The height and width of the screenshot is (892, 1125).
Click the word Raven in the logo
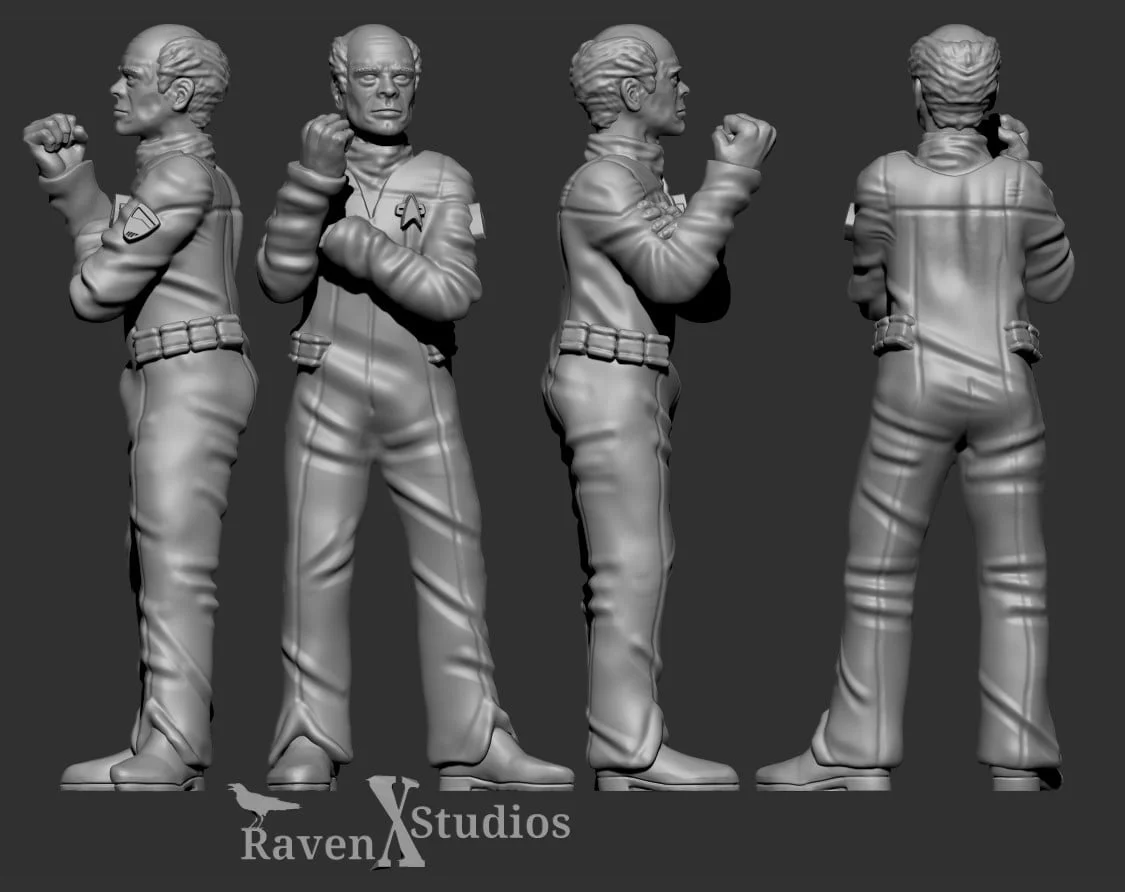point(310,838)
